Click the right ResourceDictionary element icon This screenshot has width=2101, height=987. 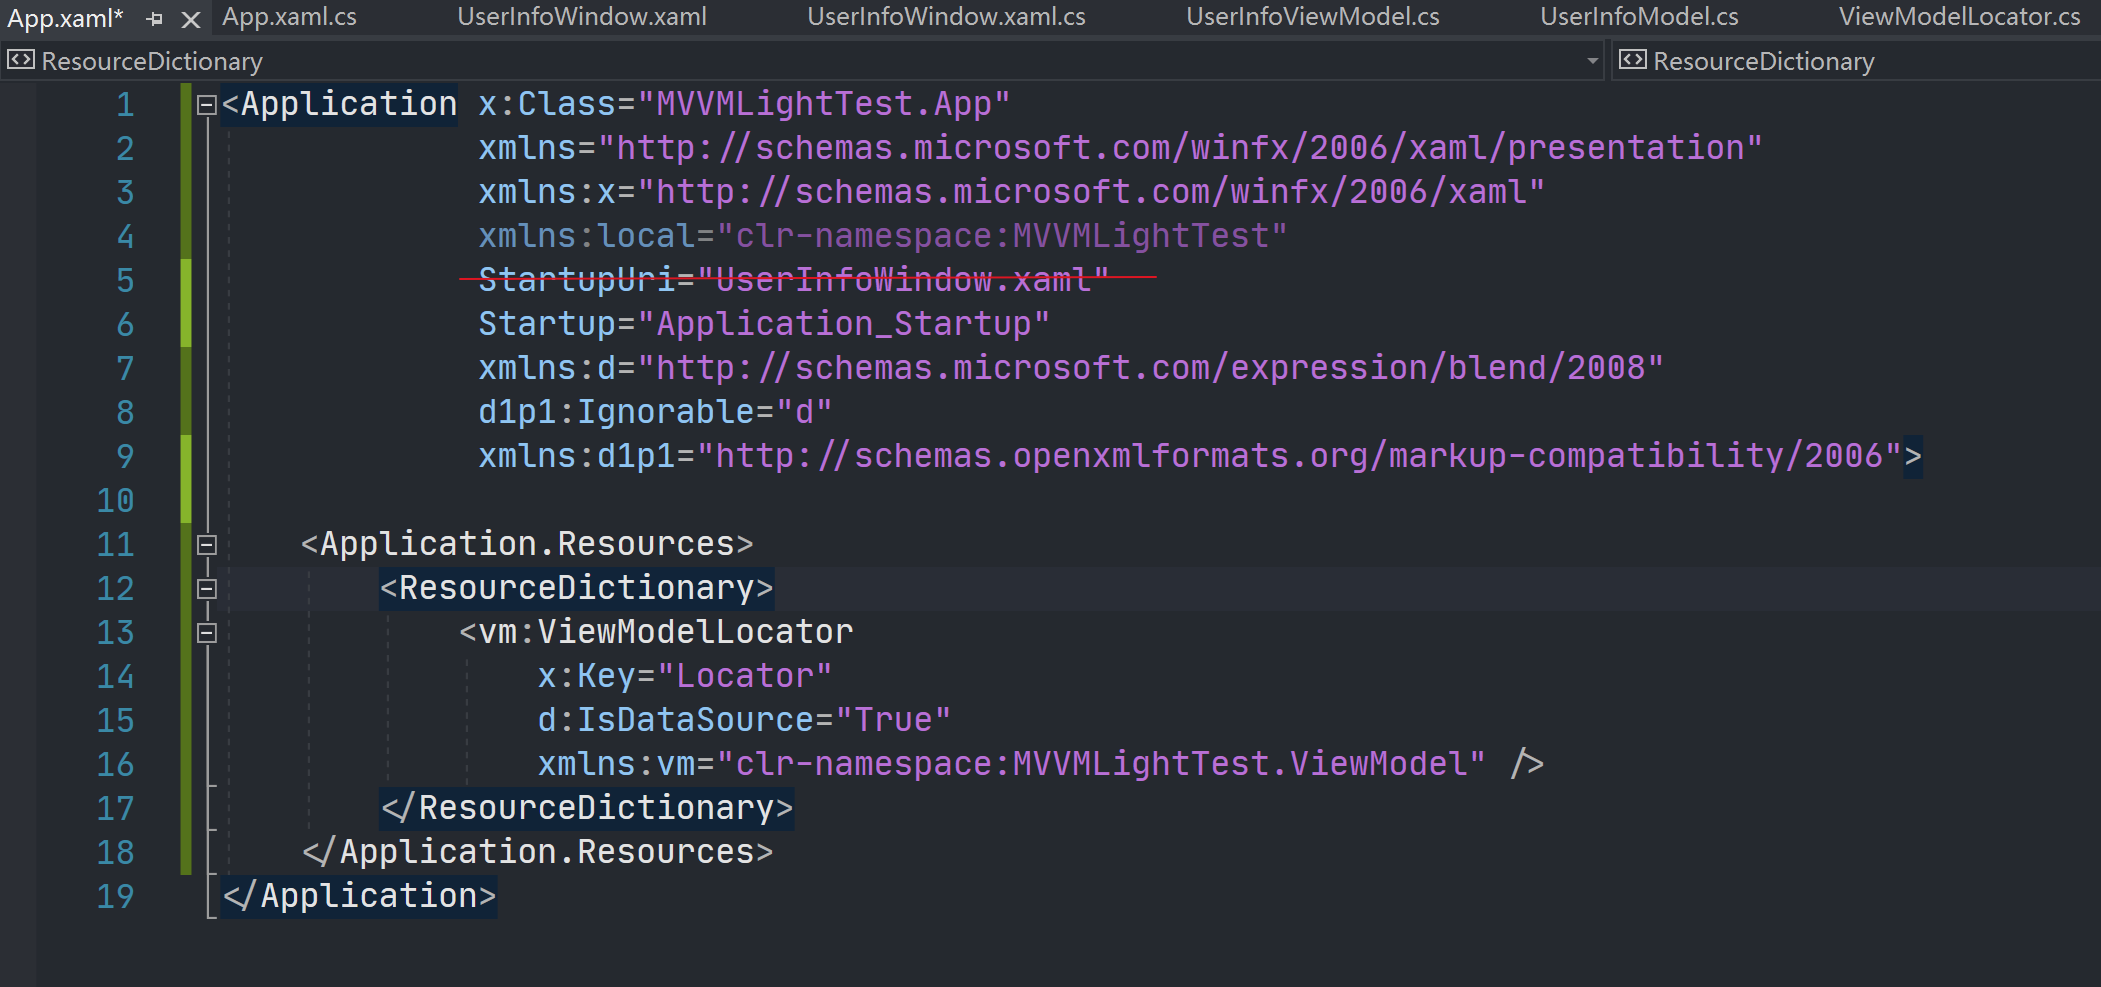pos(1632,60)
